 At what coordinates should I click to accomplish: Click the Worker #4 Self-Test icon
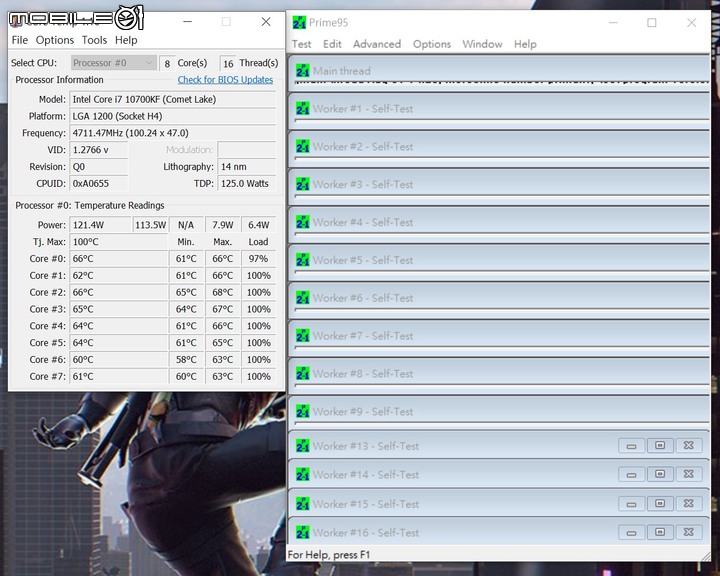(303, 222)
